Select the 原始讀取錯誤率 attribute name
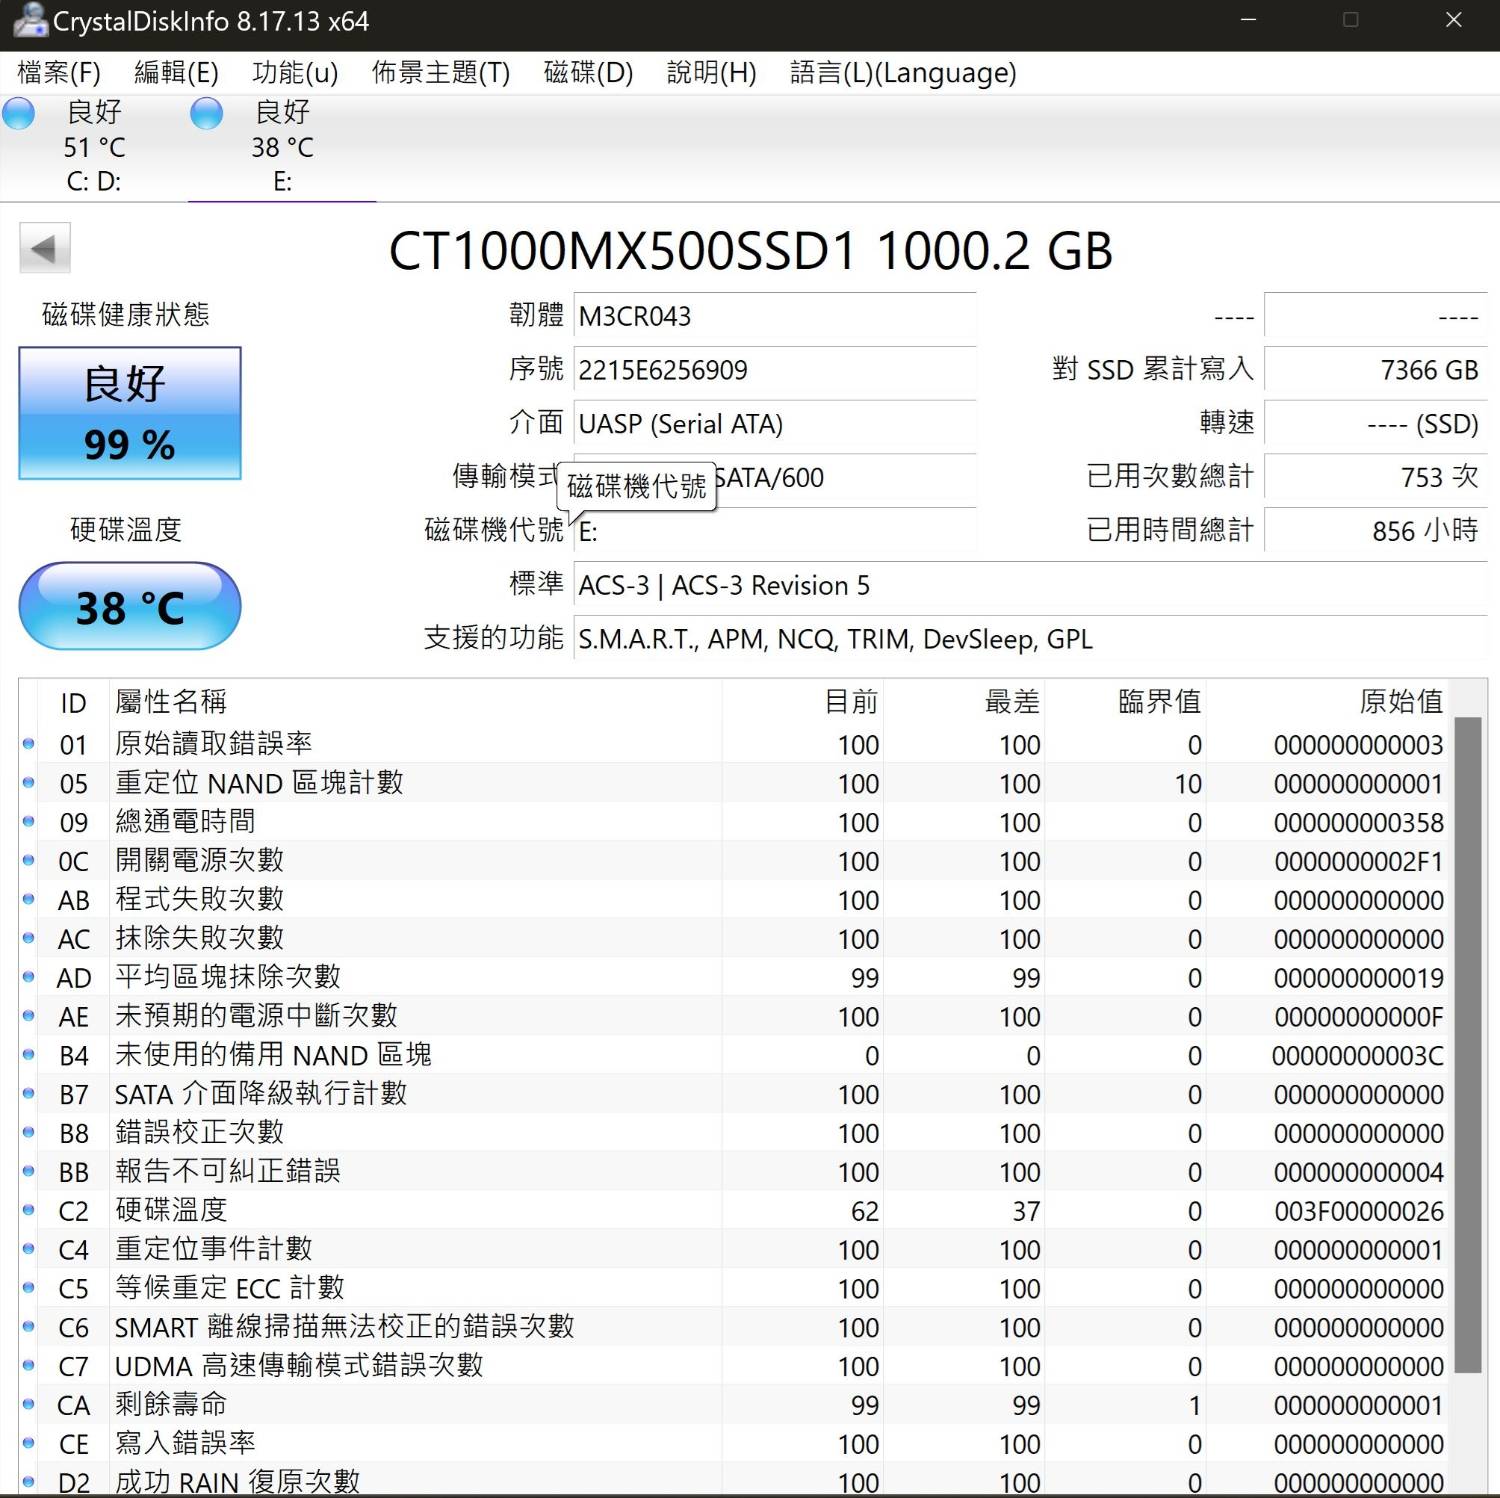 [x=213, y=743]
